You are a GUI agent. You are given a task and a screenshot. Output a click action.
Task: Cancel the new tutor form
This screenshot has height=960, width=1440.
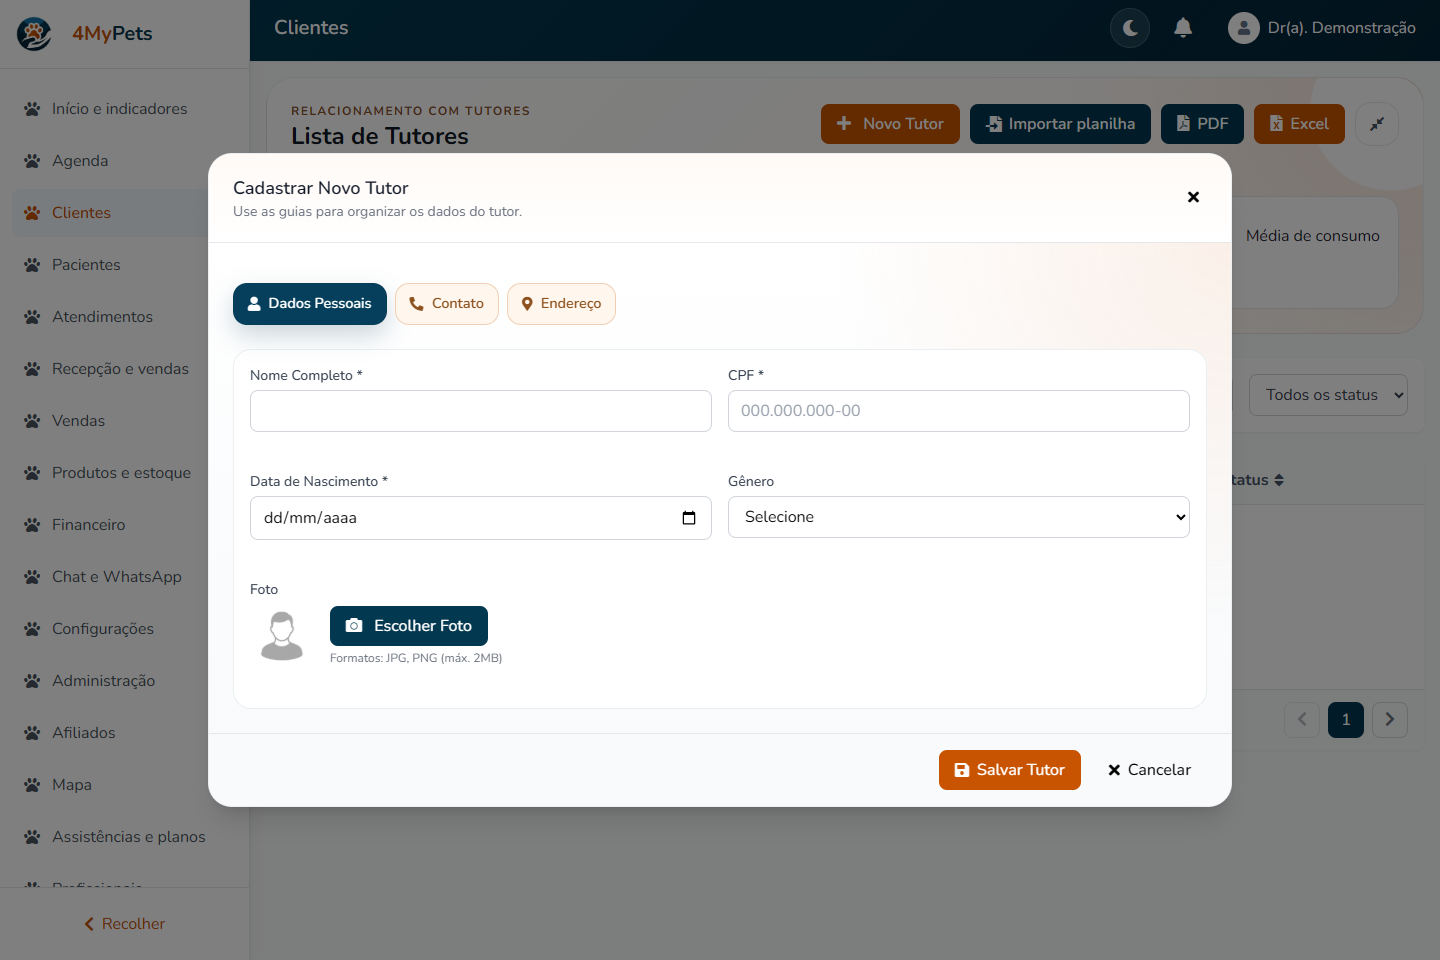coord(1150,770)
